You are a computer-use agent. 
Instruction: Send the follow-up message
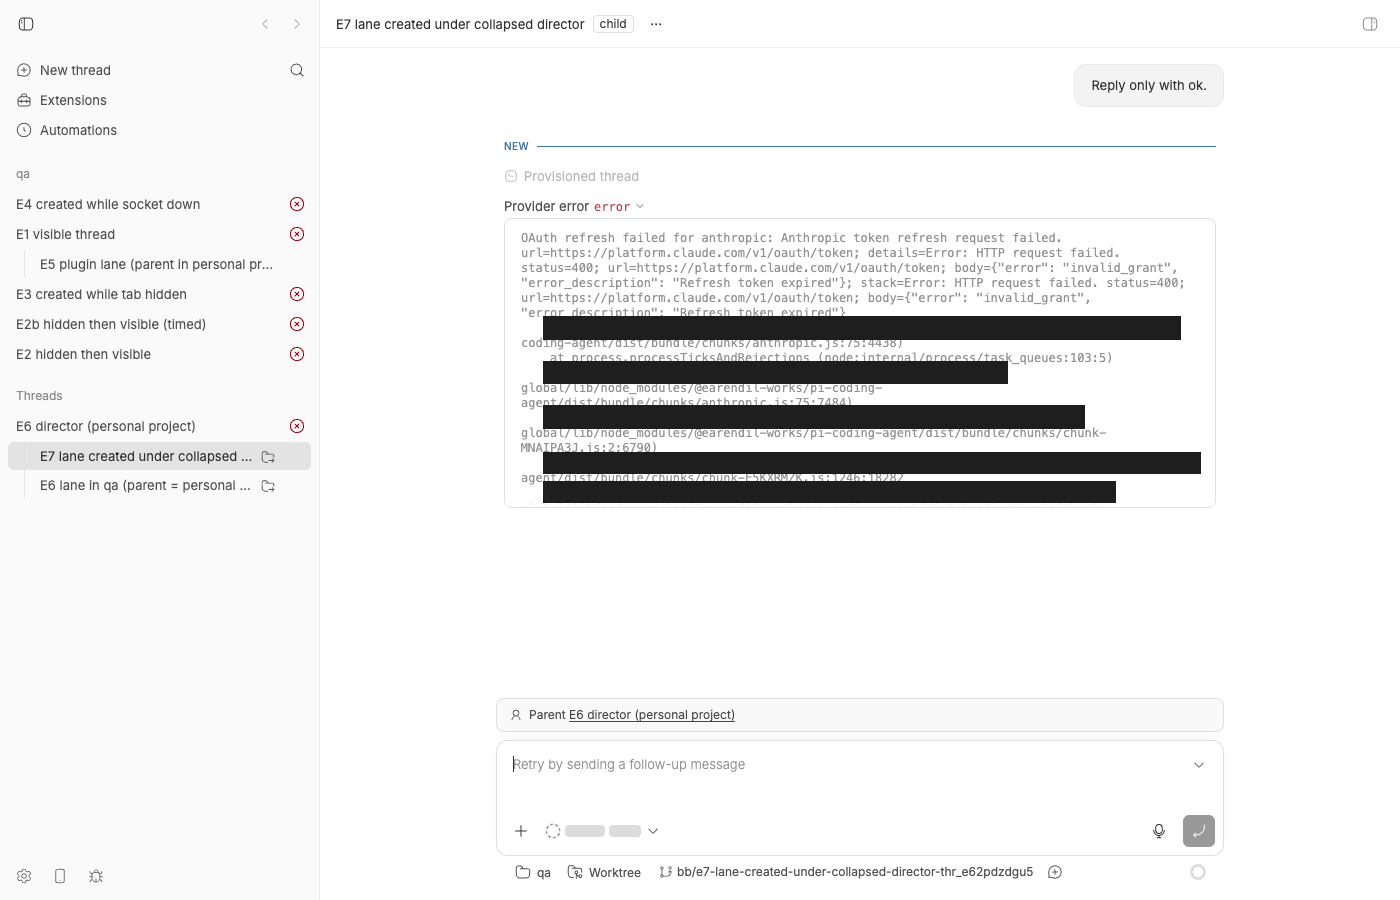1199,831
